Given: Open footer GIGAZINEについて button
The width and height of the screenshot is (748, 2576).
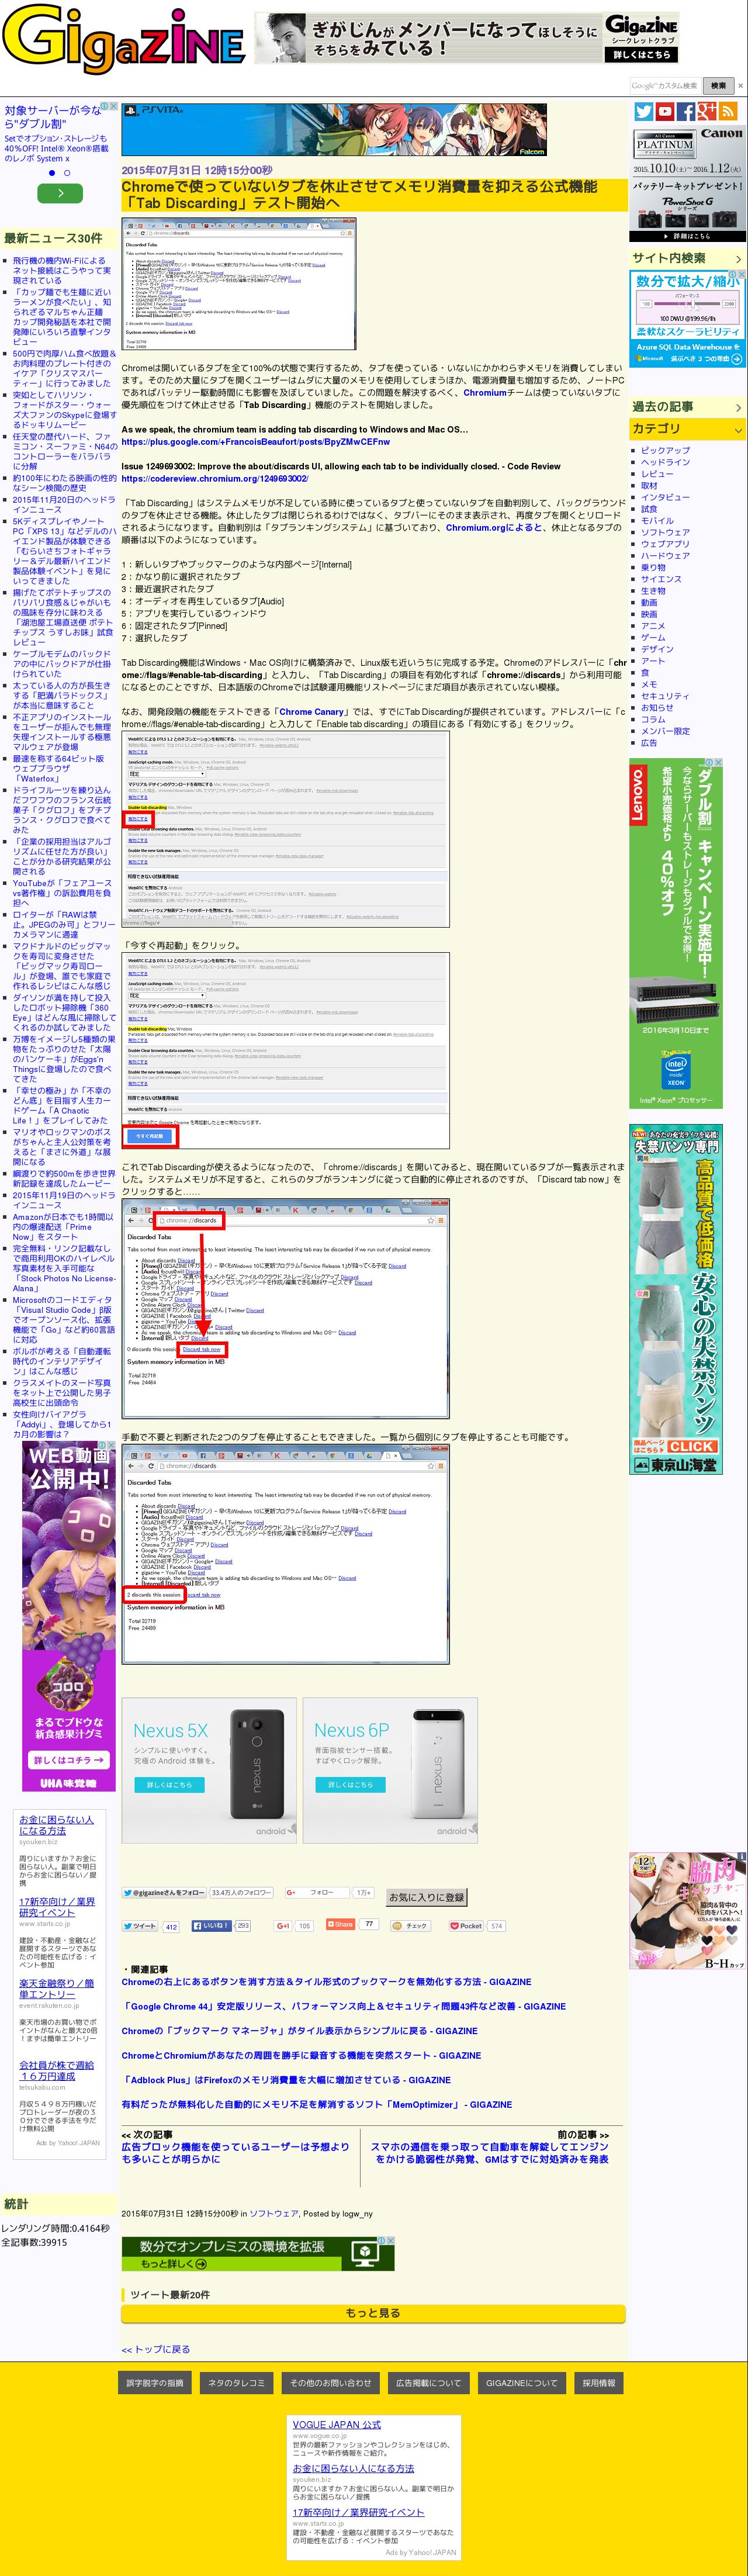Looking at the screenshot, I should [x=521, y=2383].
